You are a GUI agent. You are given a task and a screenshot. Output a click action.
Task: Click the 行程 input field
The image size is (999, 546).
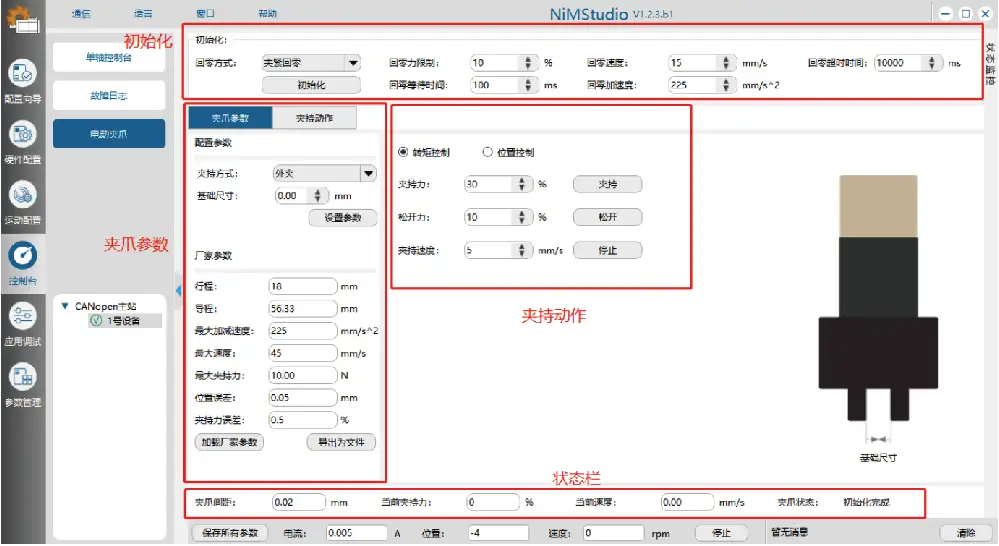click(x=303, y=287)
